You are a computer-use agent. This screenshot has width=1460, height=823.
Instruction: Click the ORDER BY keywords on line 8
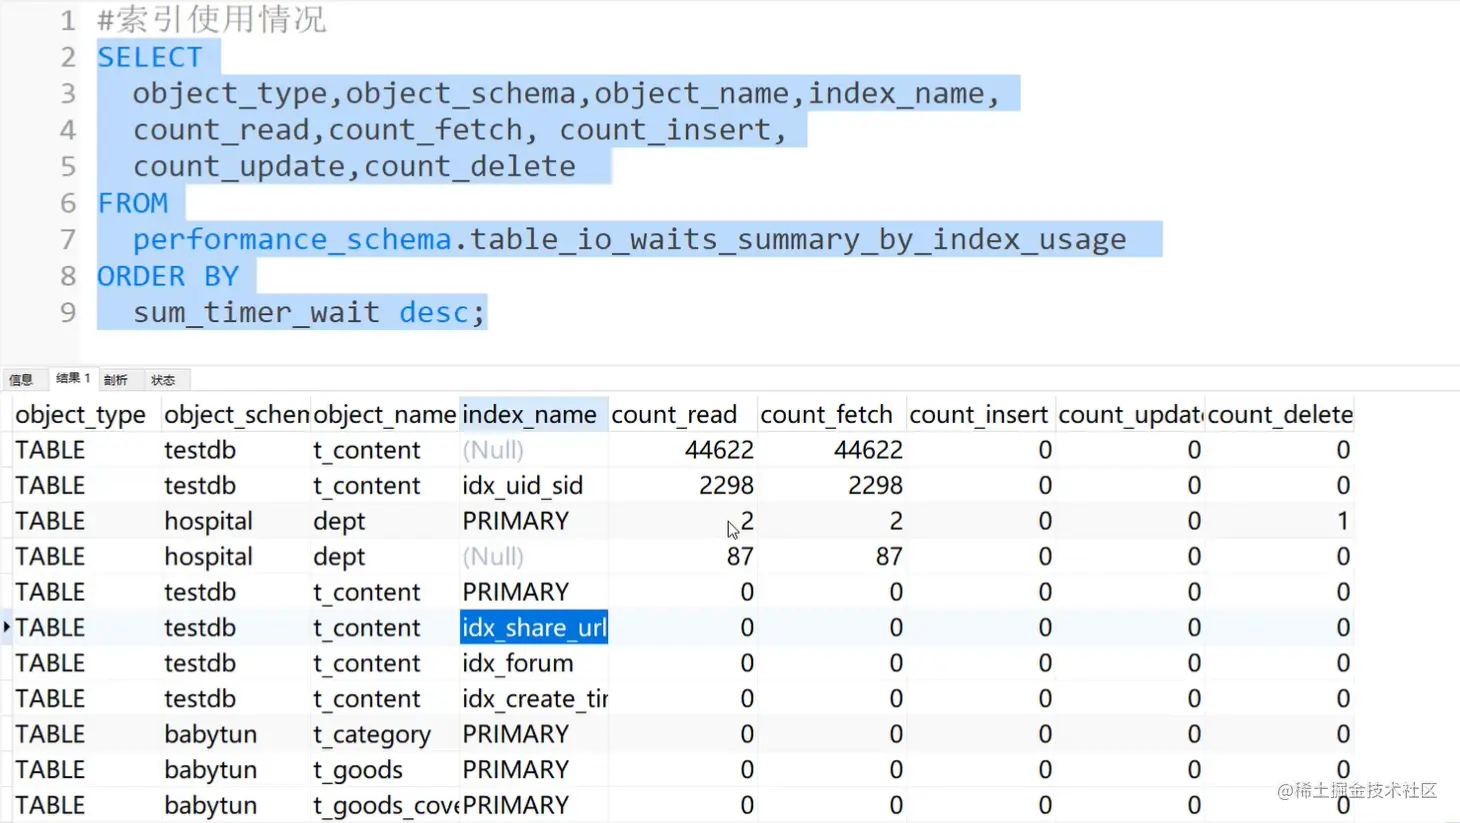168,276
